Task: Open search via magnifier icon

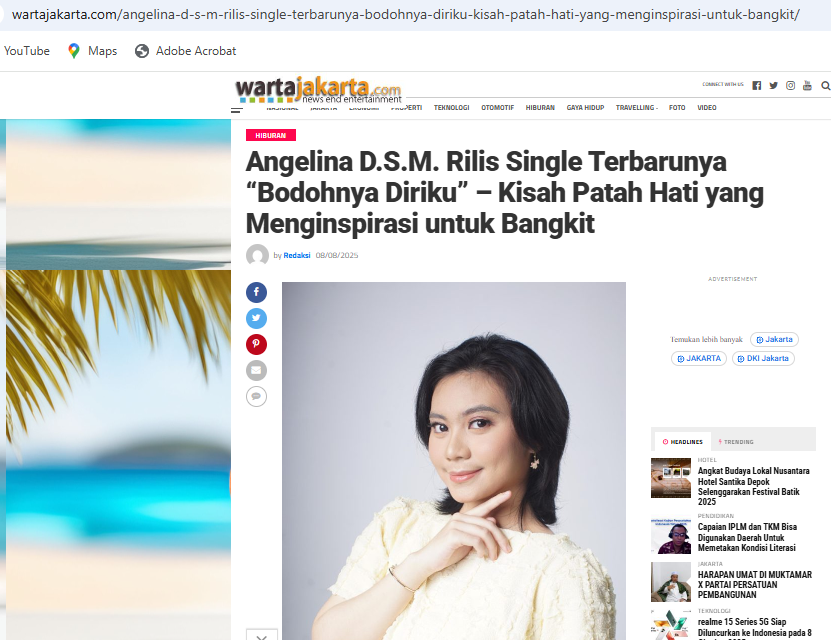Action: (825, 85)
